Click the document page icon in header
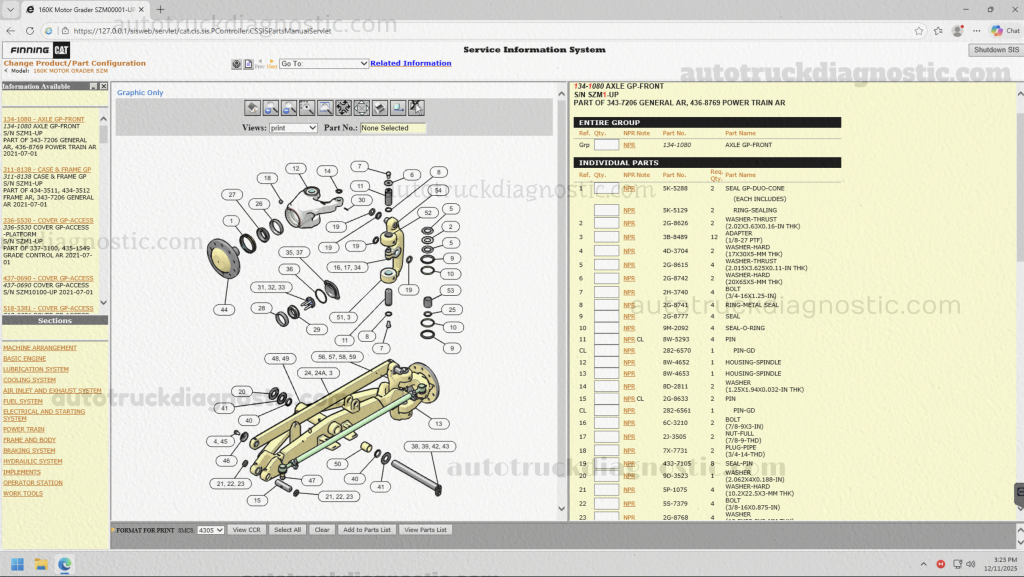Viewport: 1024px width, 577px height. click(249, 64)
